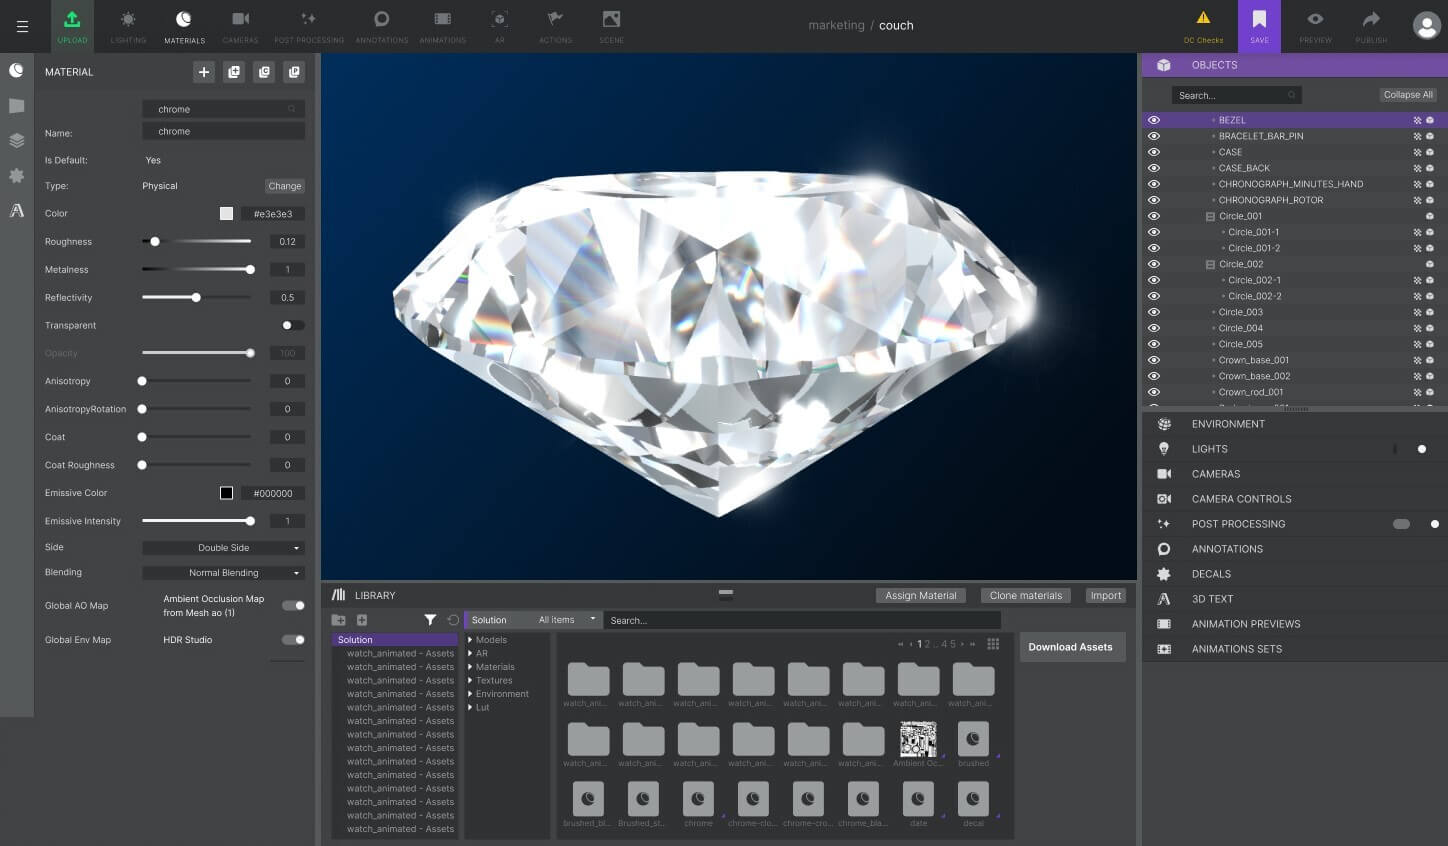Select 3D text icon in left sidebar
This screenshot has height=846, width=1448.
point(16,211)
